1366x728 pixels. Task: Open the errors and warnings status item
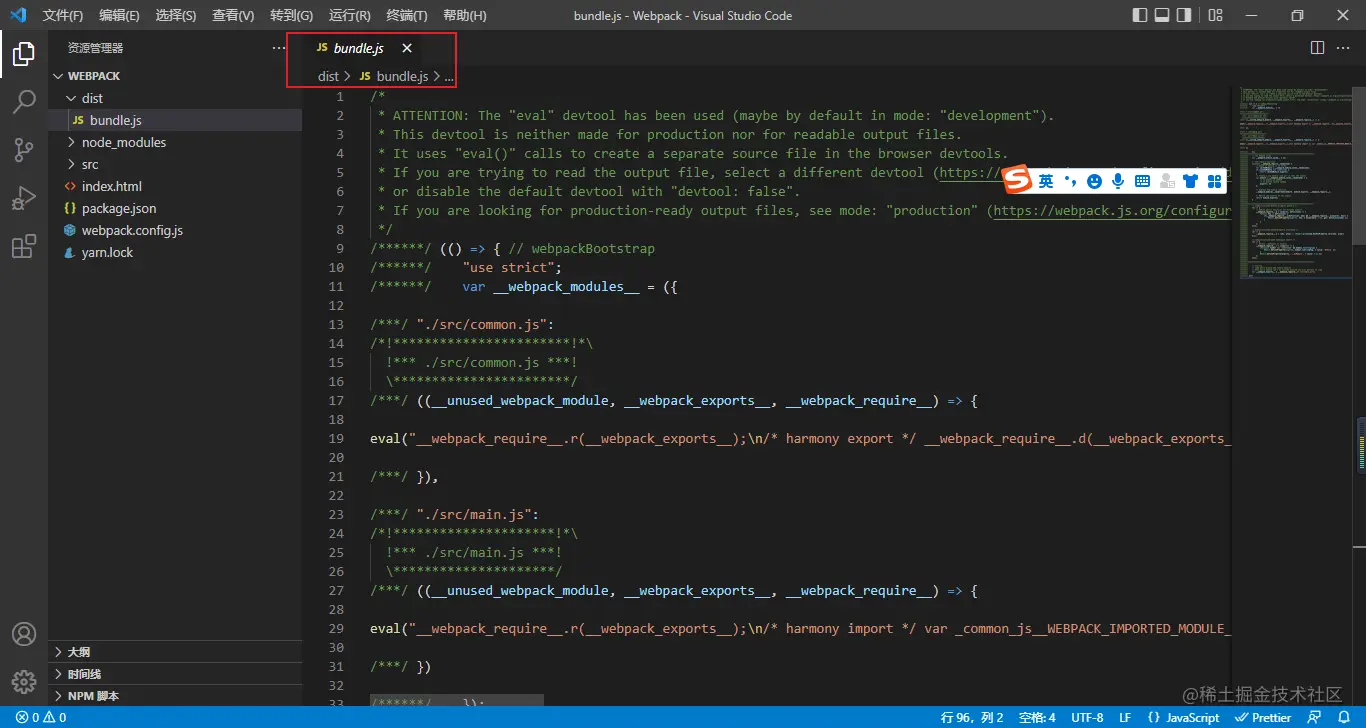pos(41,717)
